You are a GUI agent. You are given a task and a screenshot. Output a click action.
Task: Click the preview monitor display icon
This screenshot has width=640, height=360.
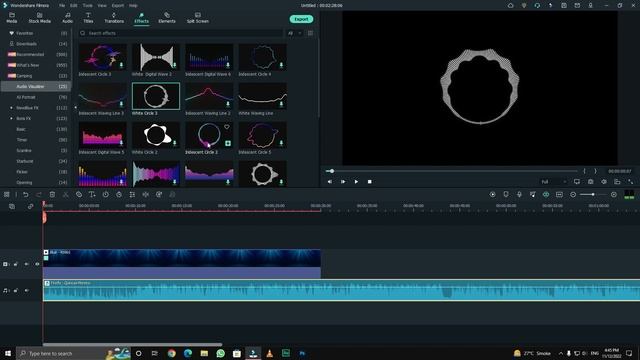click(x=577, y=182)
